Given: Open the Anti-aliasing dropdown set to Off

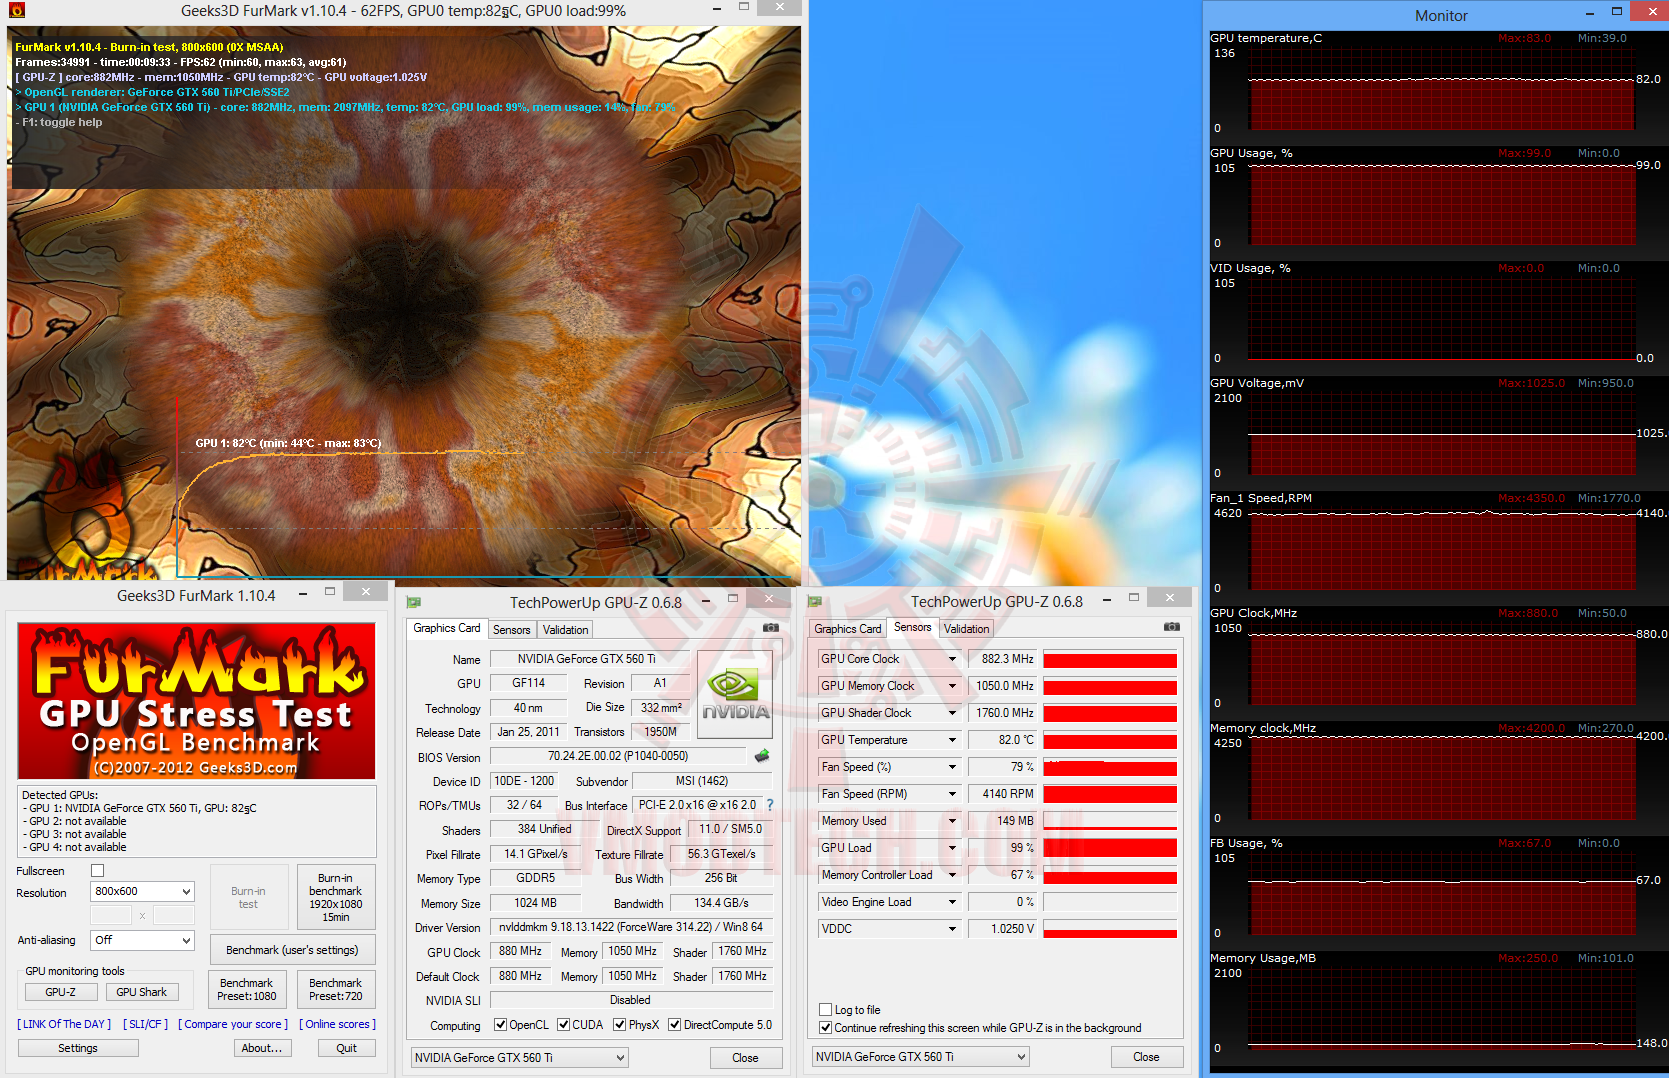Looking at the screenshot, I should pos(143,941).
